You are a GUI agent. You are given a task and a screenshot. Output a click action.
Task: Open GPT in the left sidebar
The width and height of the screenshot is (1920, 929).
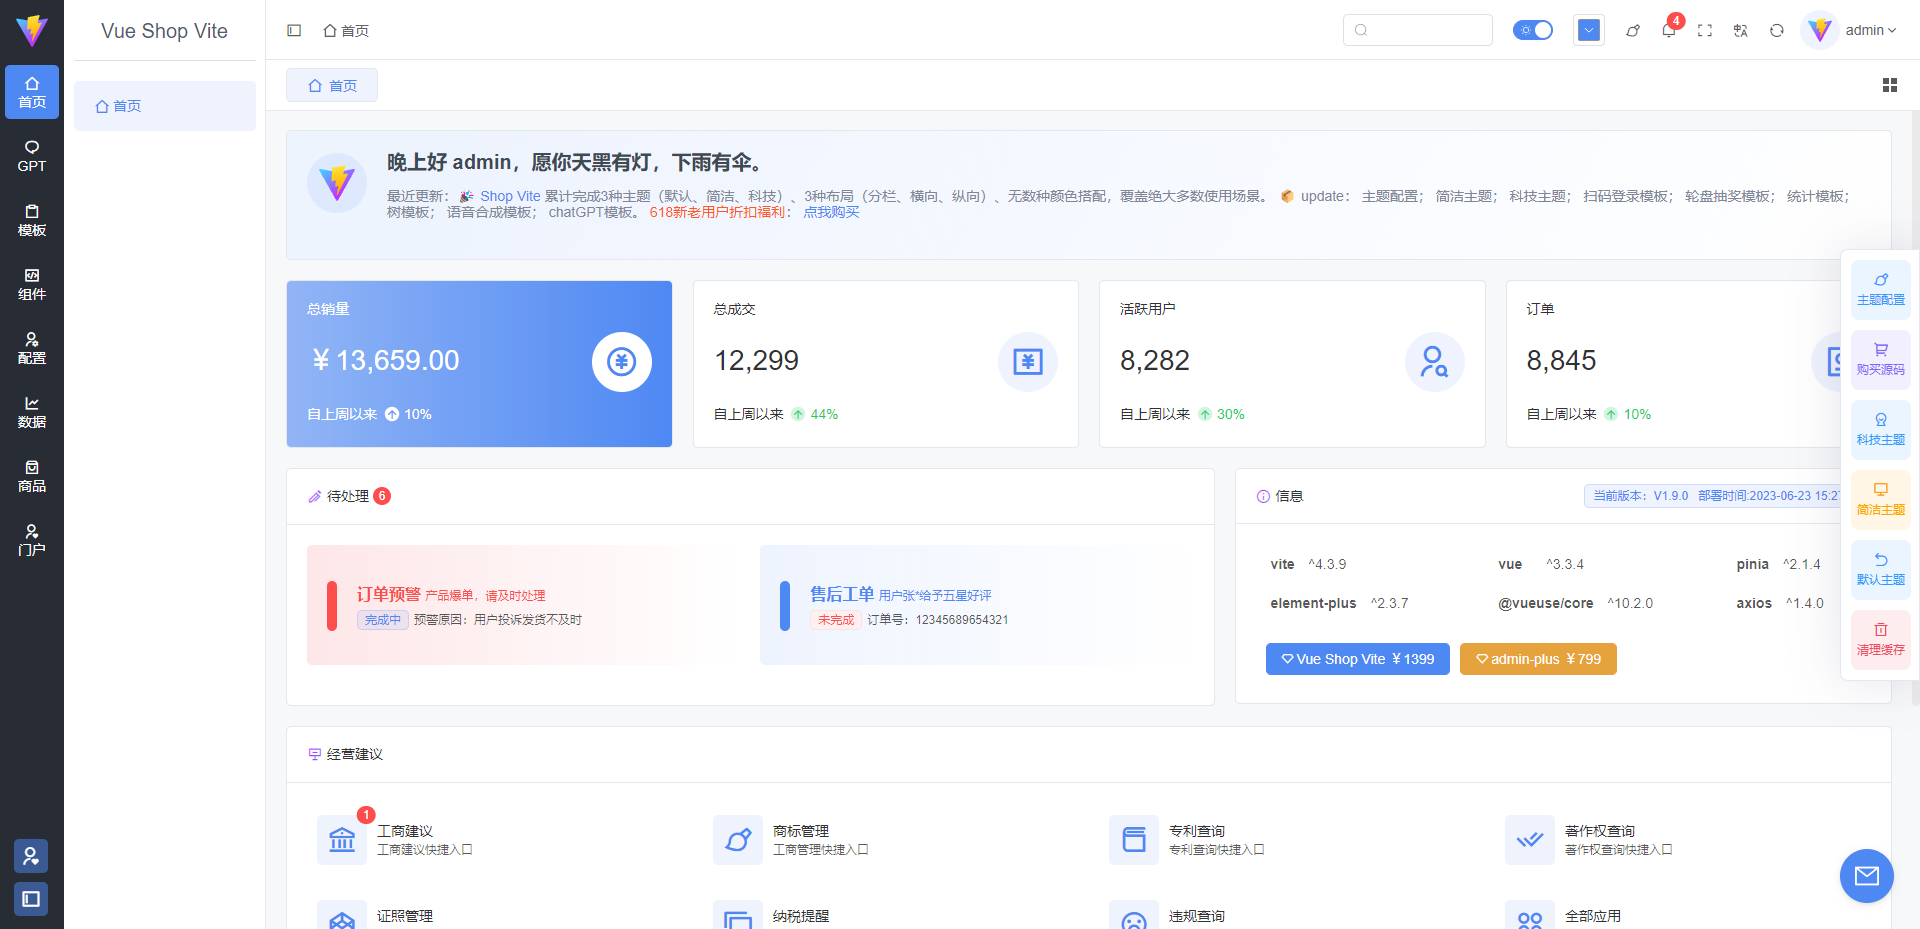[x=32, y=156]
